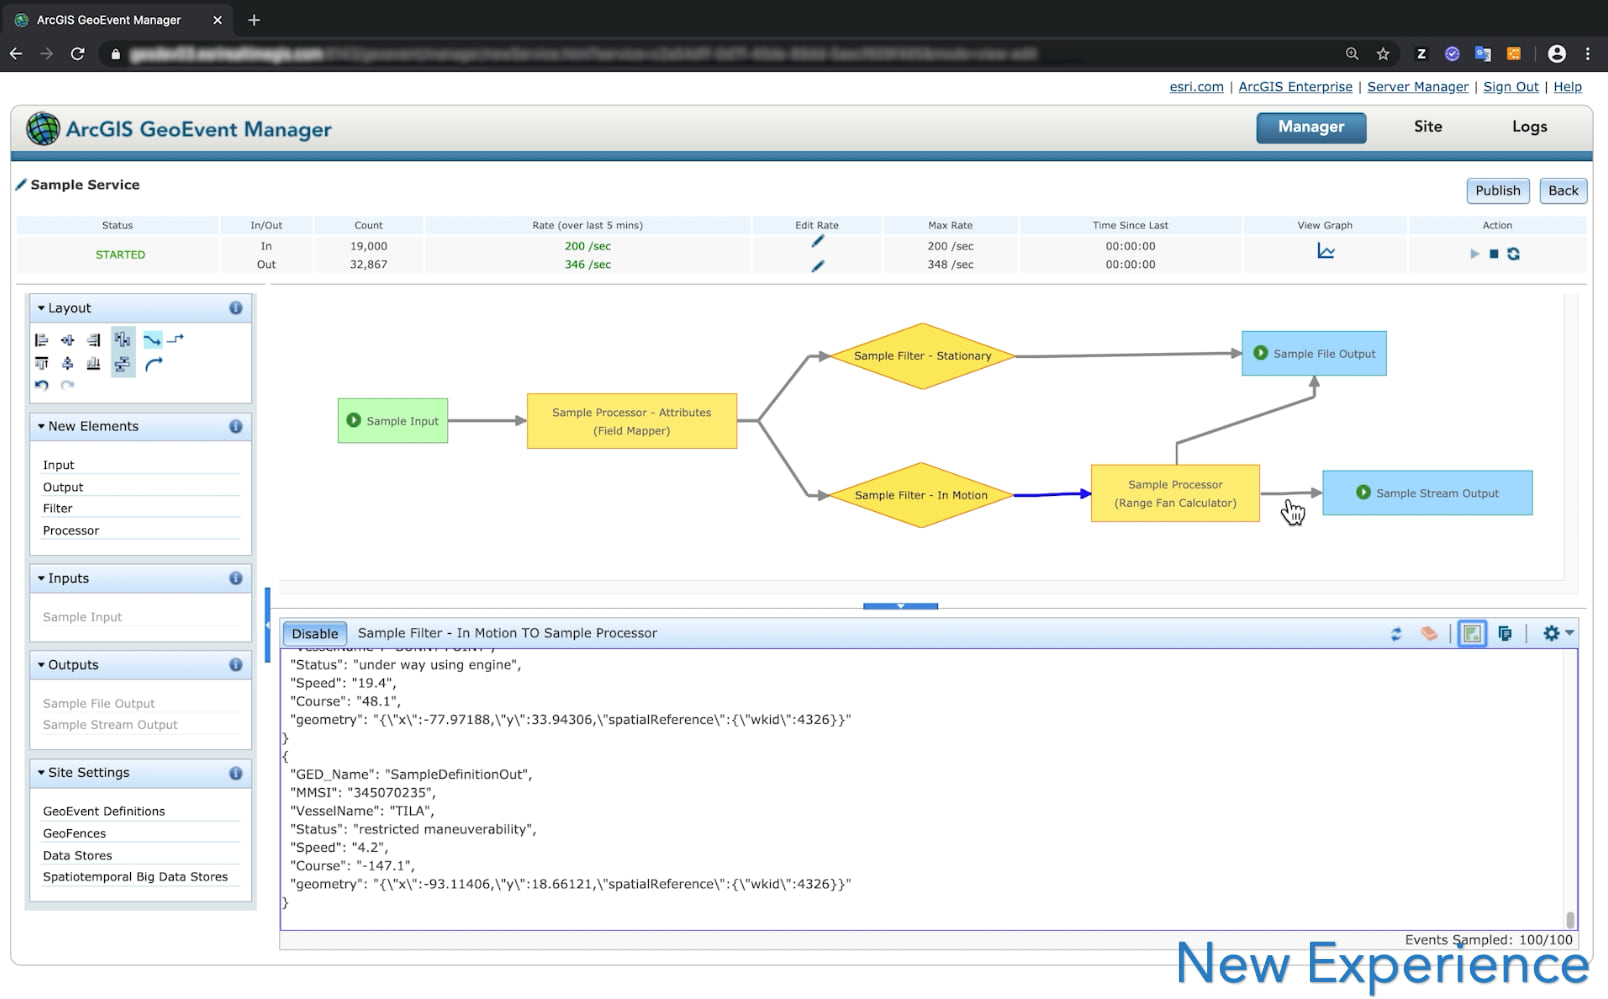Screen dimensions: 1608x999
Task: Toggle the map view of sampled events
Action: pyautogui.click(x=1472, y=633)
